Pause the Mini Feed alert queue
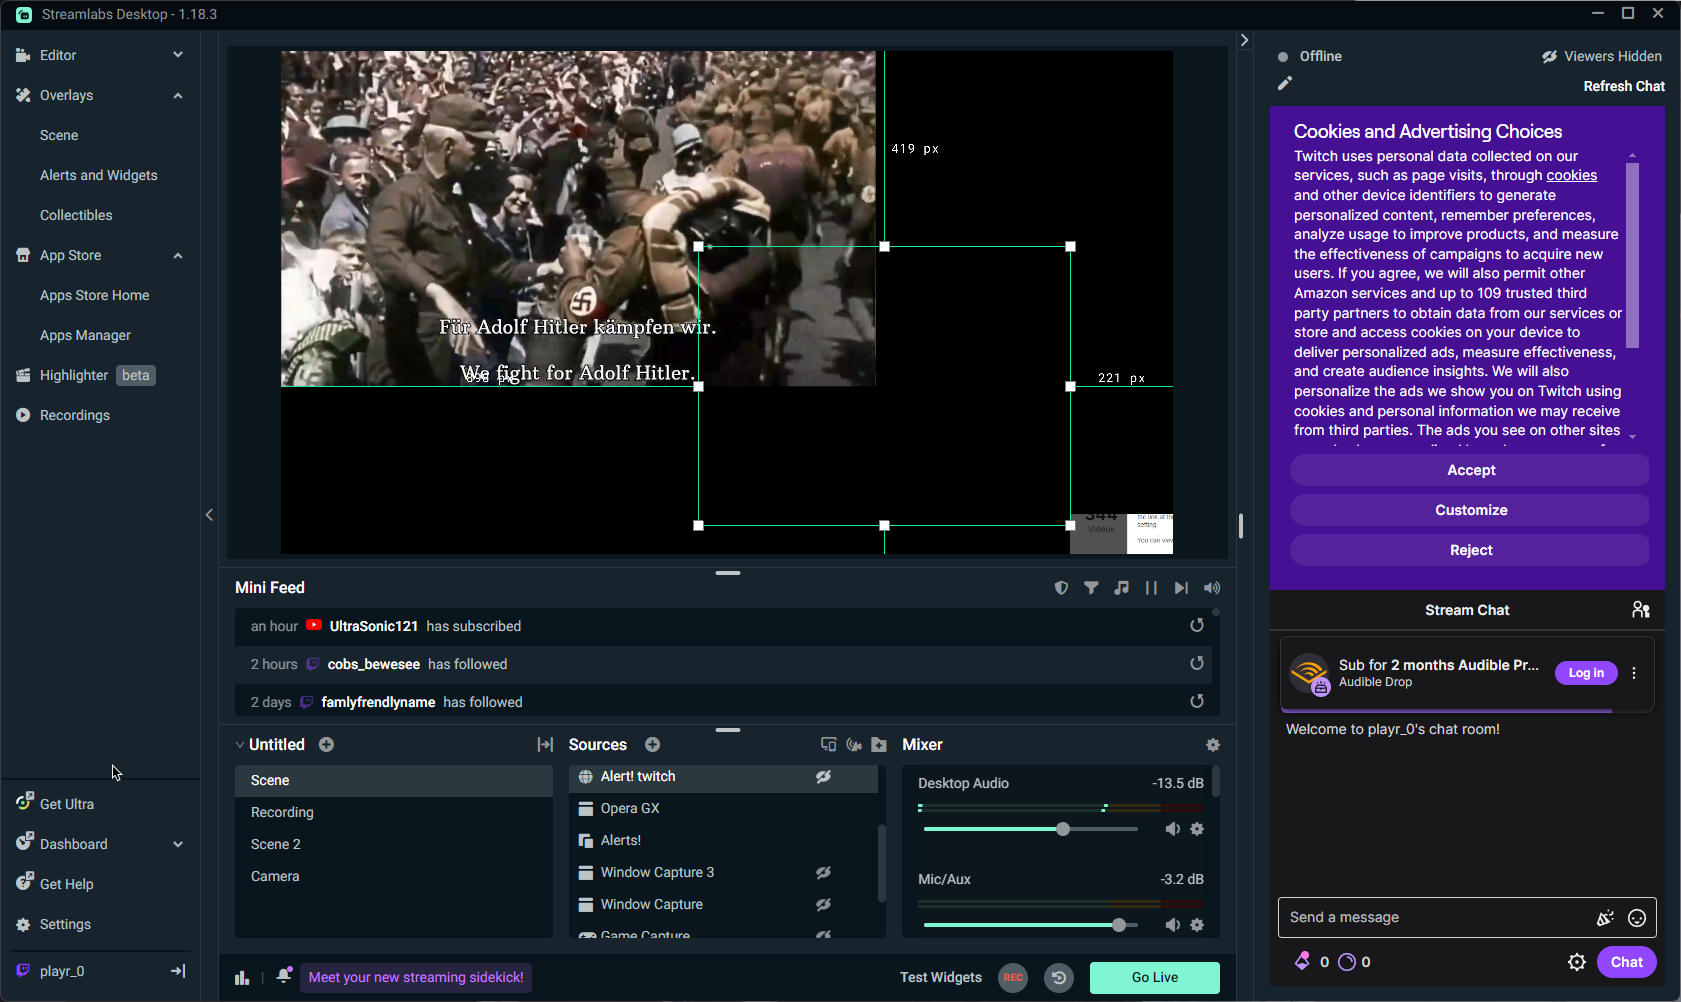 1152,588
